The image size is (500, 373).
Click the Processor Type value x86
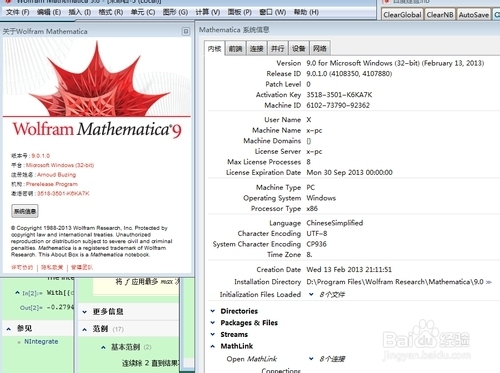click(312, 209)
